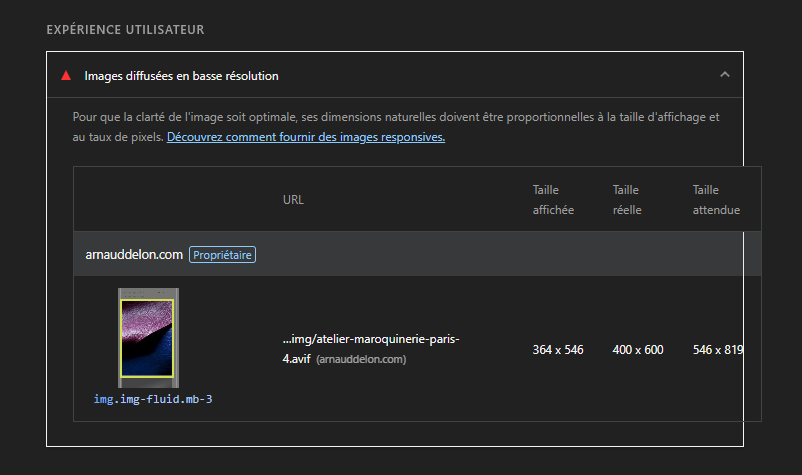Click the red warning triangle icon

[x=66, y=75]
